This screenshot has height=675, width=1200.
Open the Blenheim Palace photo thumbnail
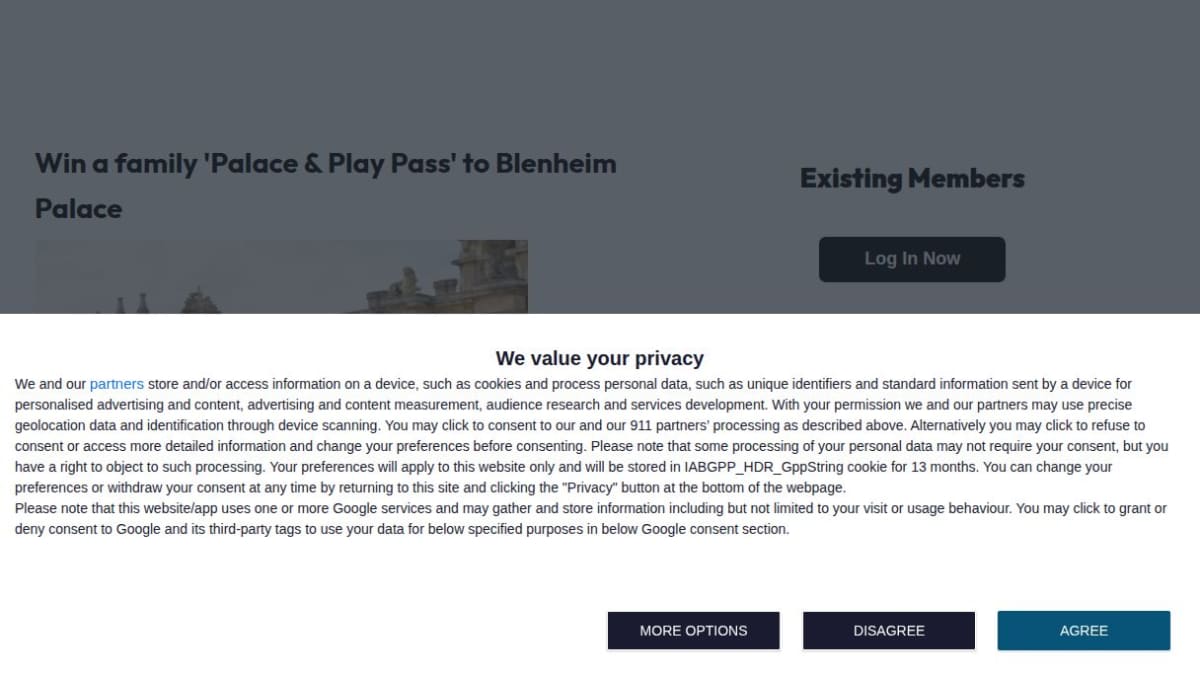point(281,276)
